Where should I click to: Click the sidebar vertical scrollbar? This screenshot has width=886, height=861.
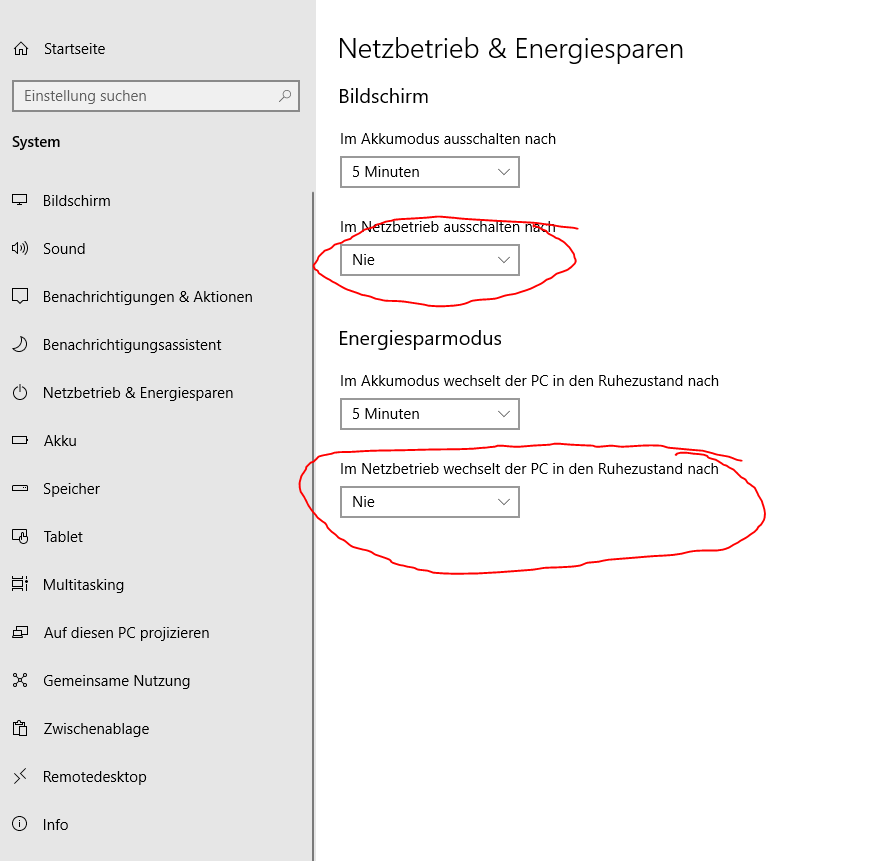pyautogui.click(x=313, y=525)
